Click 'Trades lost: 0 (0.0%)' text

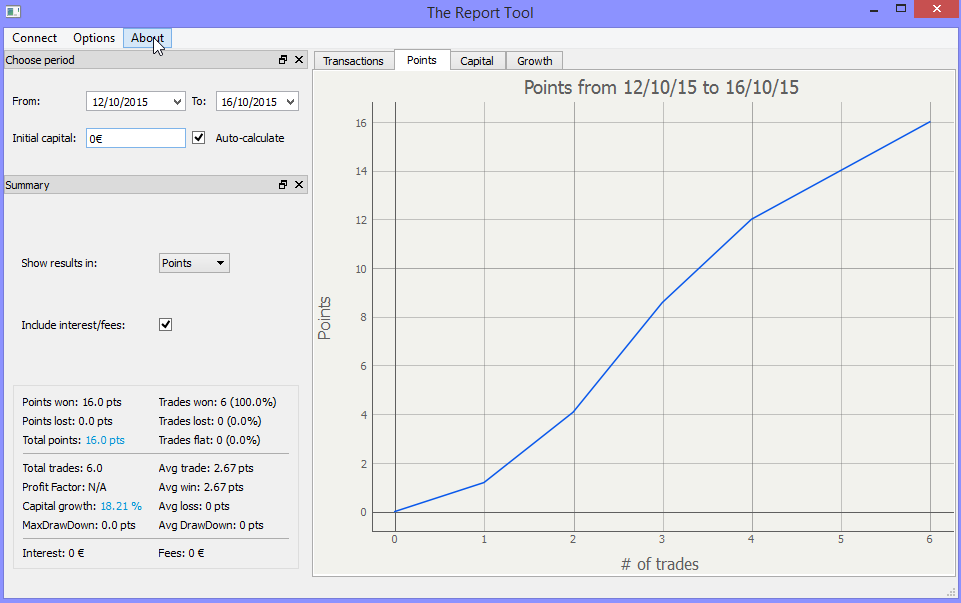click(x=210, y=421)
